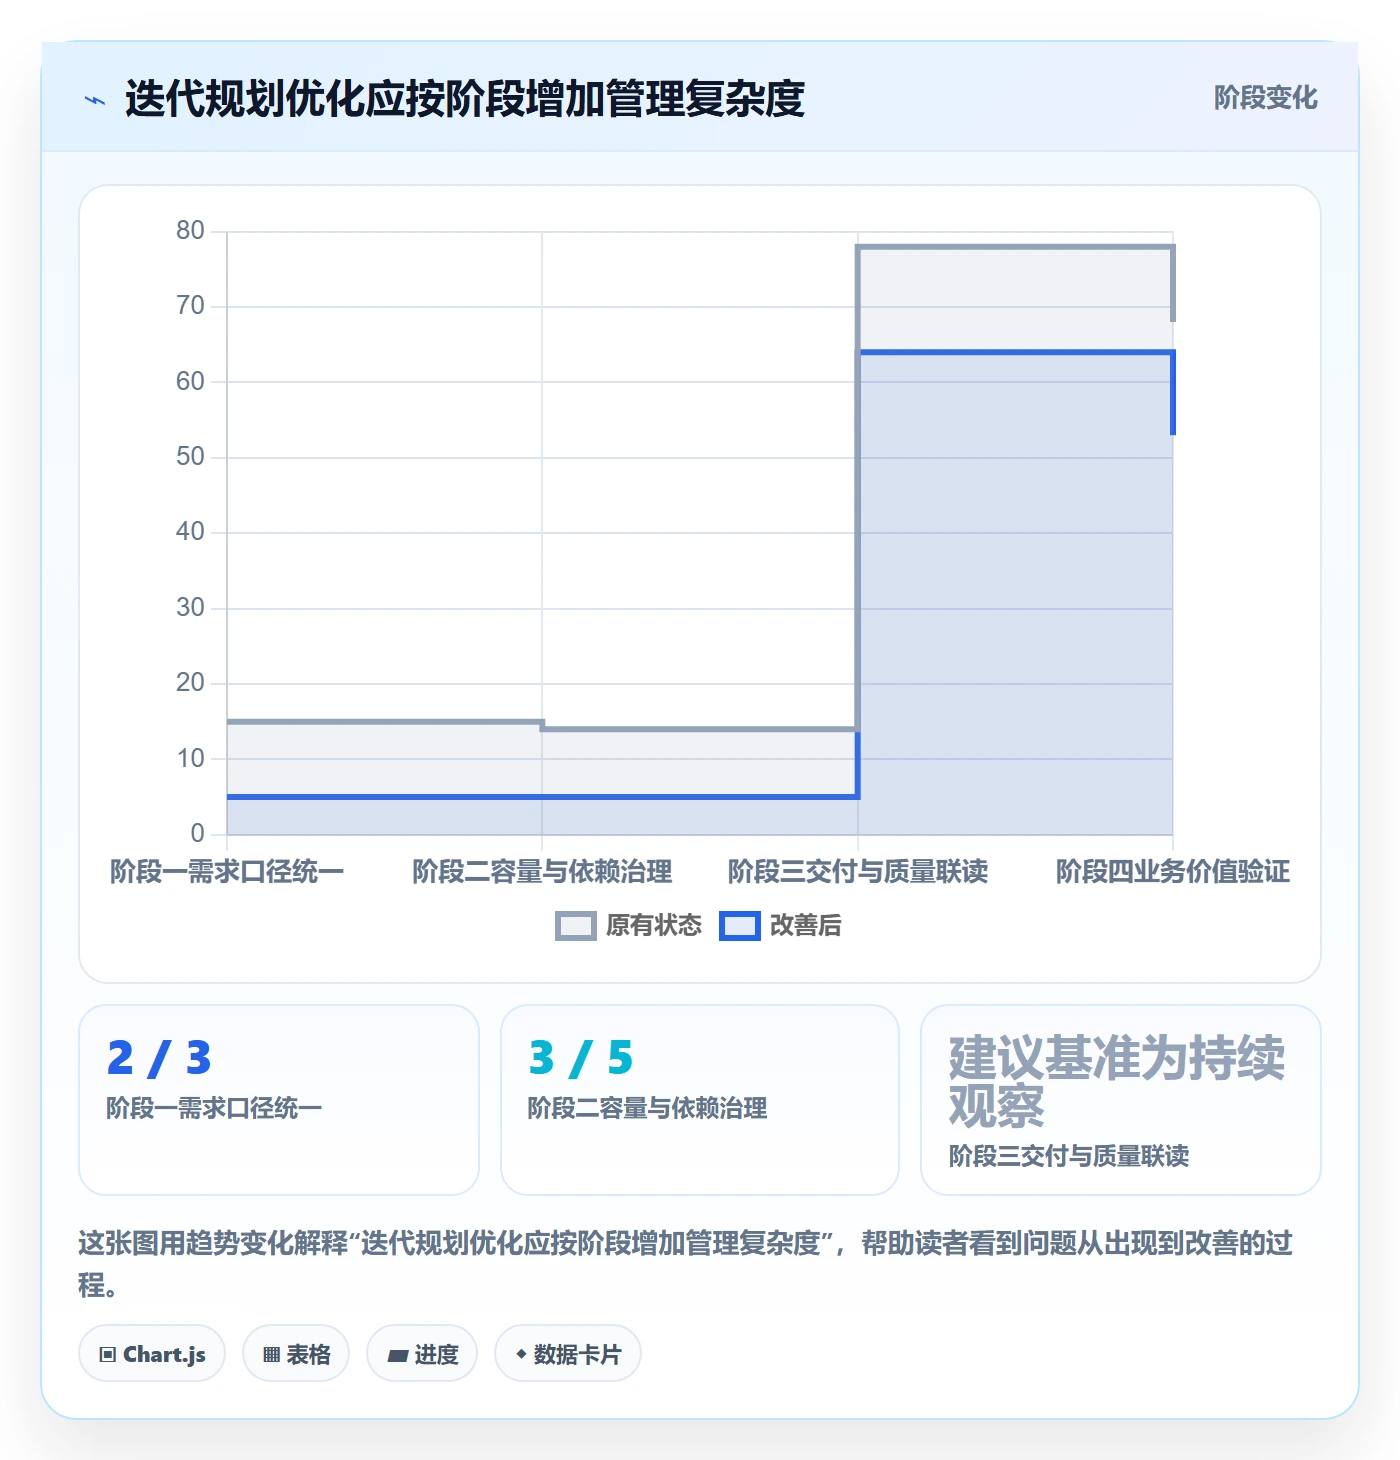1400x1460 pixels.
Task: Click the 阶段变化 label in the header
Action: pyautogui.click(x=1265, y=98)
